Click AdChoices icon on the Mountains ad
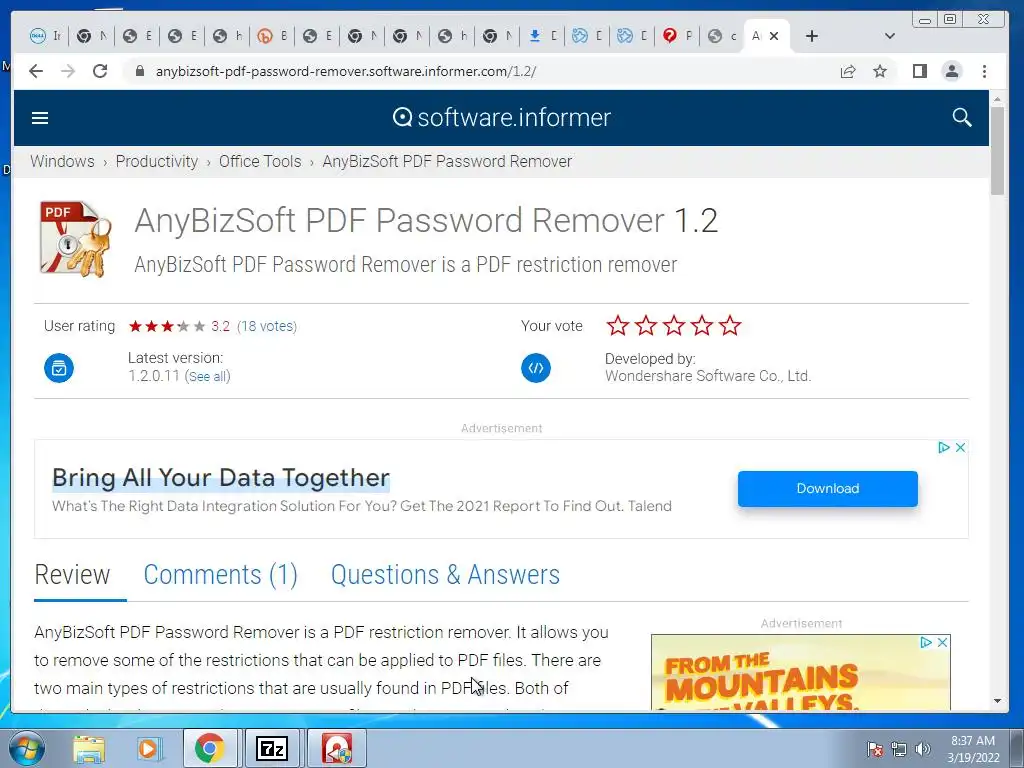 tap(925, 643)
